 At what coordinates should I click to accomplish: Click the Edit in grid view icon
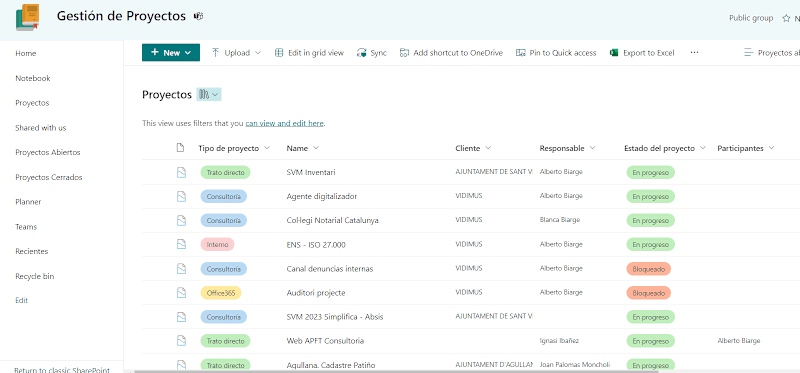click(x=279, y=53)
